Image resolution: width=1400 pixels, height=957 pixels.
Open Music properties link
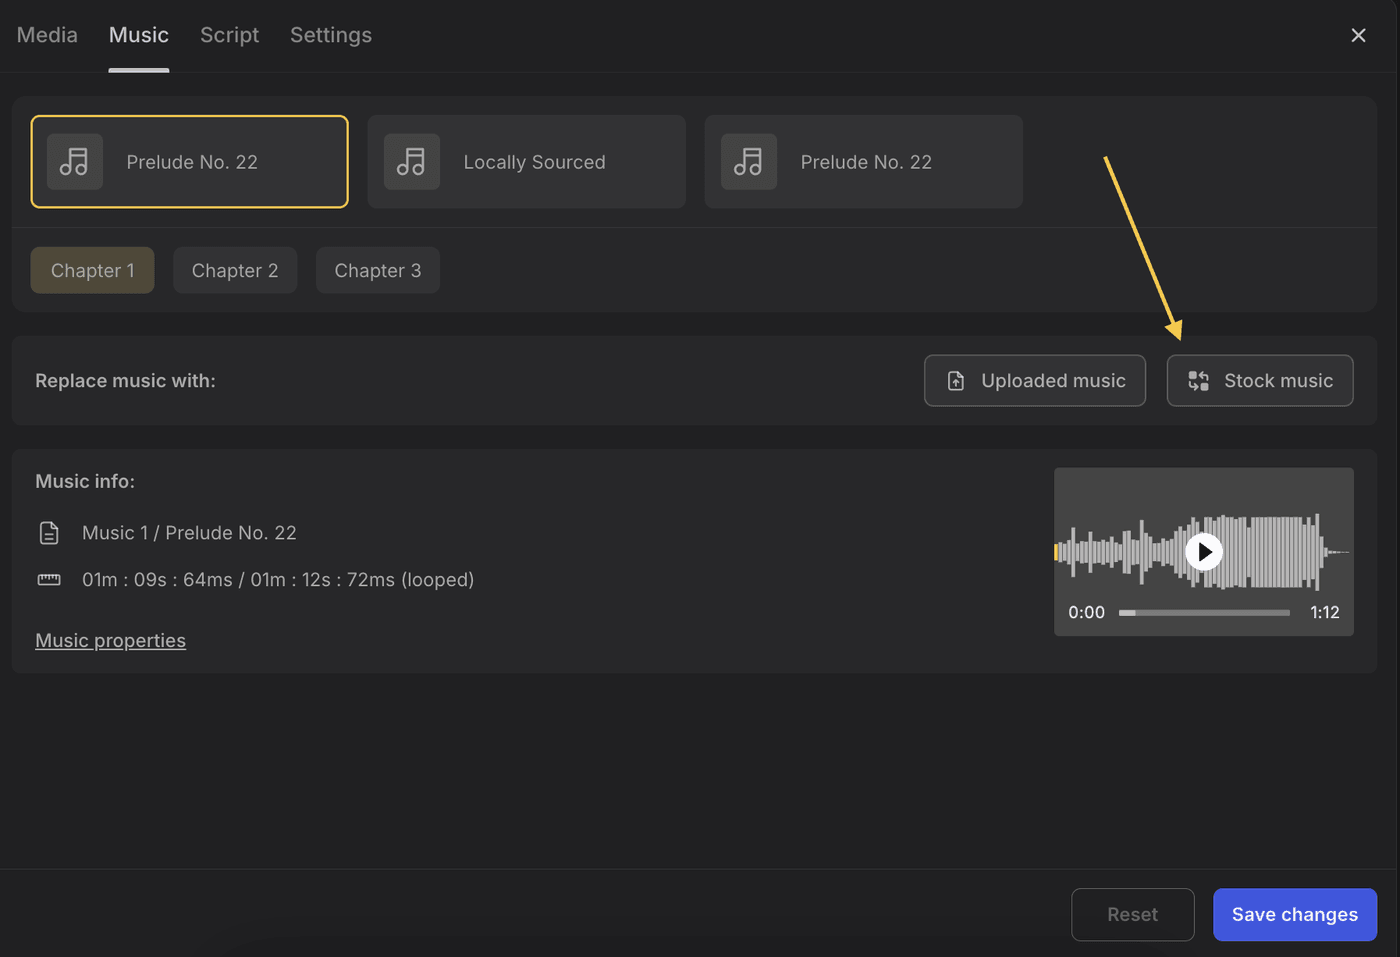click(110, 641)
